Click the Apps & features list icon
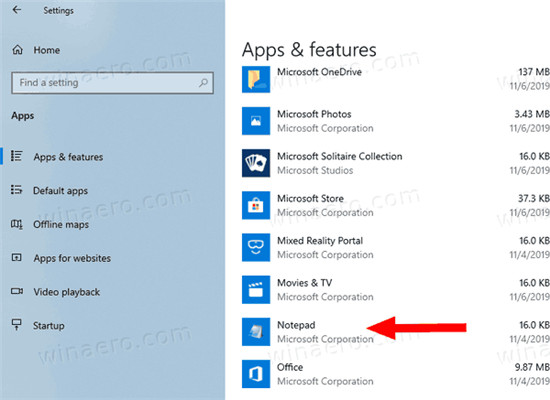 pos(16,155)
